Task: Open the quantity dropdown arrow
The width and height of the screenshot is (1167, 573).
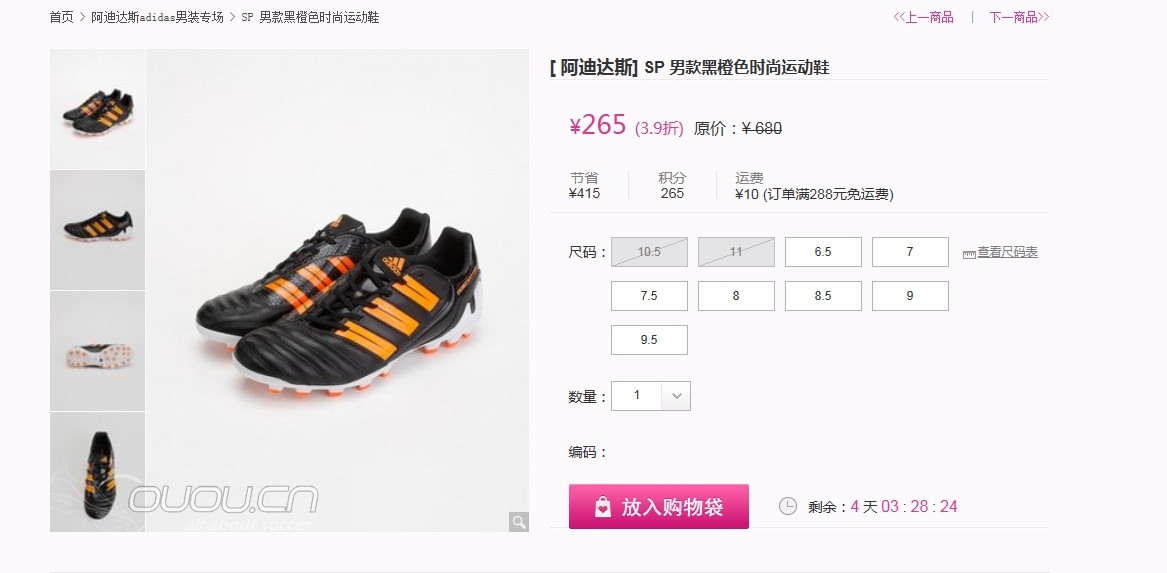Action: (676, 396)
